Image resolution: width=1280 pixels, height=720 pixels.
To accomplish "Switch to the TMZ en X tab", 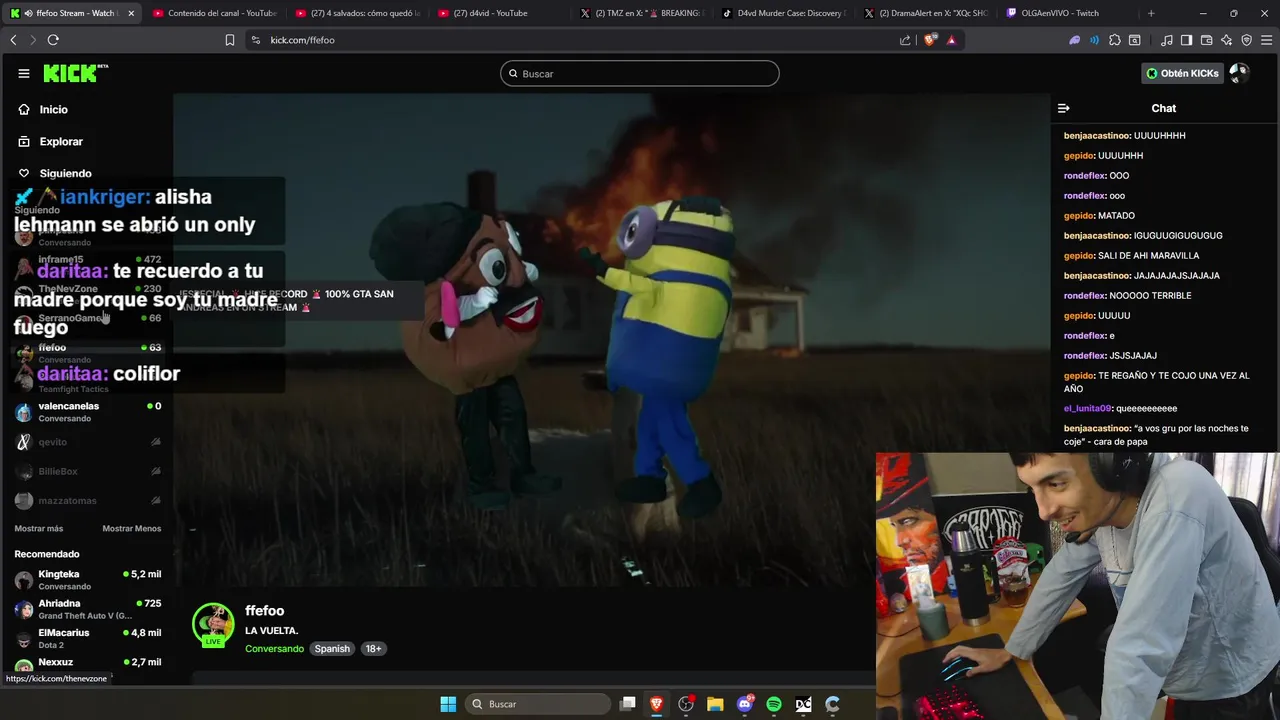I will pyautogui.click(x=642, y=13).
